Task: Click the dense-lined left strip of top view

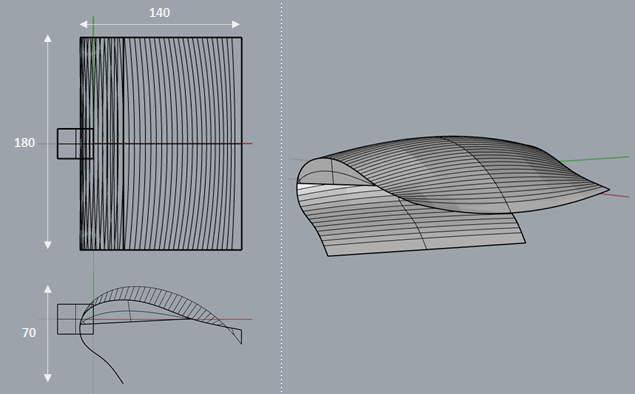Action: coord(102,144)
